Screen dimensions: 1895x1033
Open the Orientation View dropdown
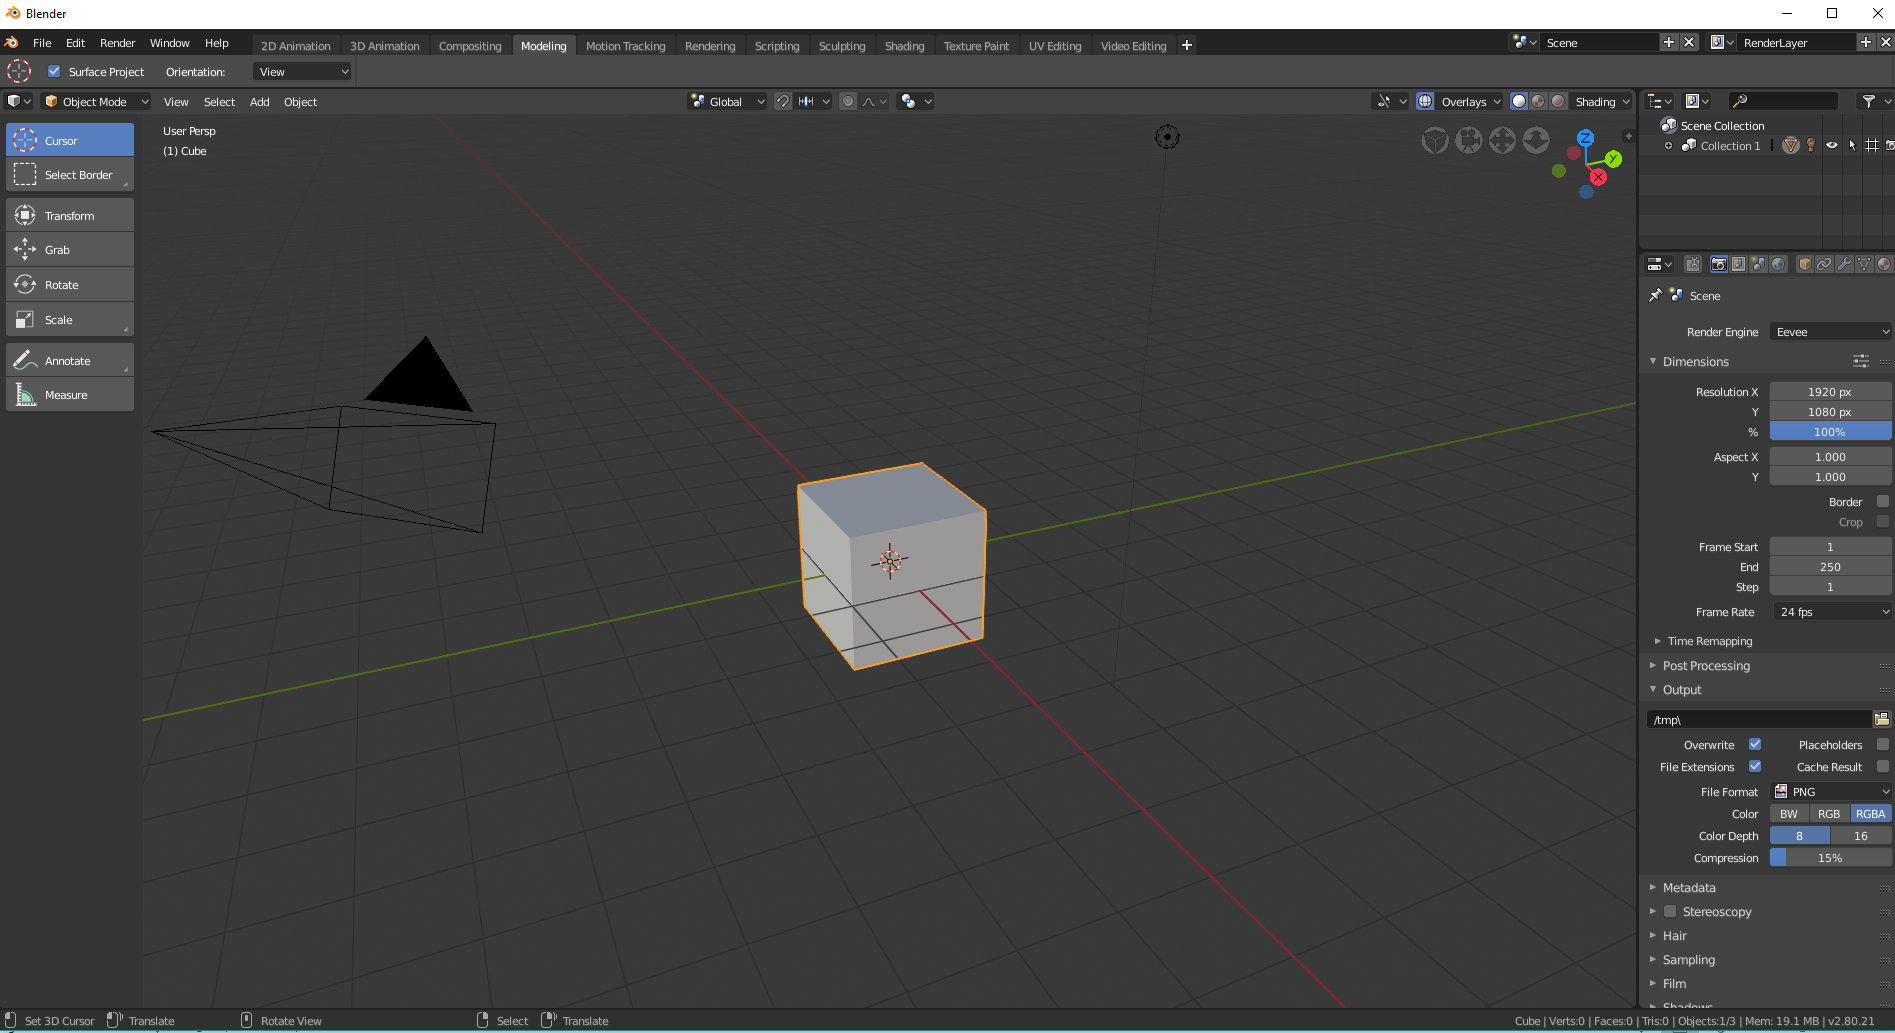(302, 71)
